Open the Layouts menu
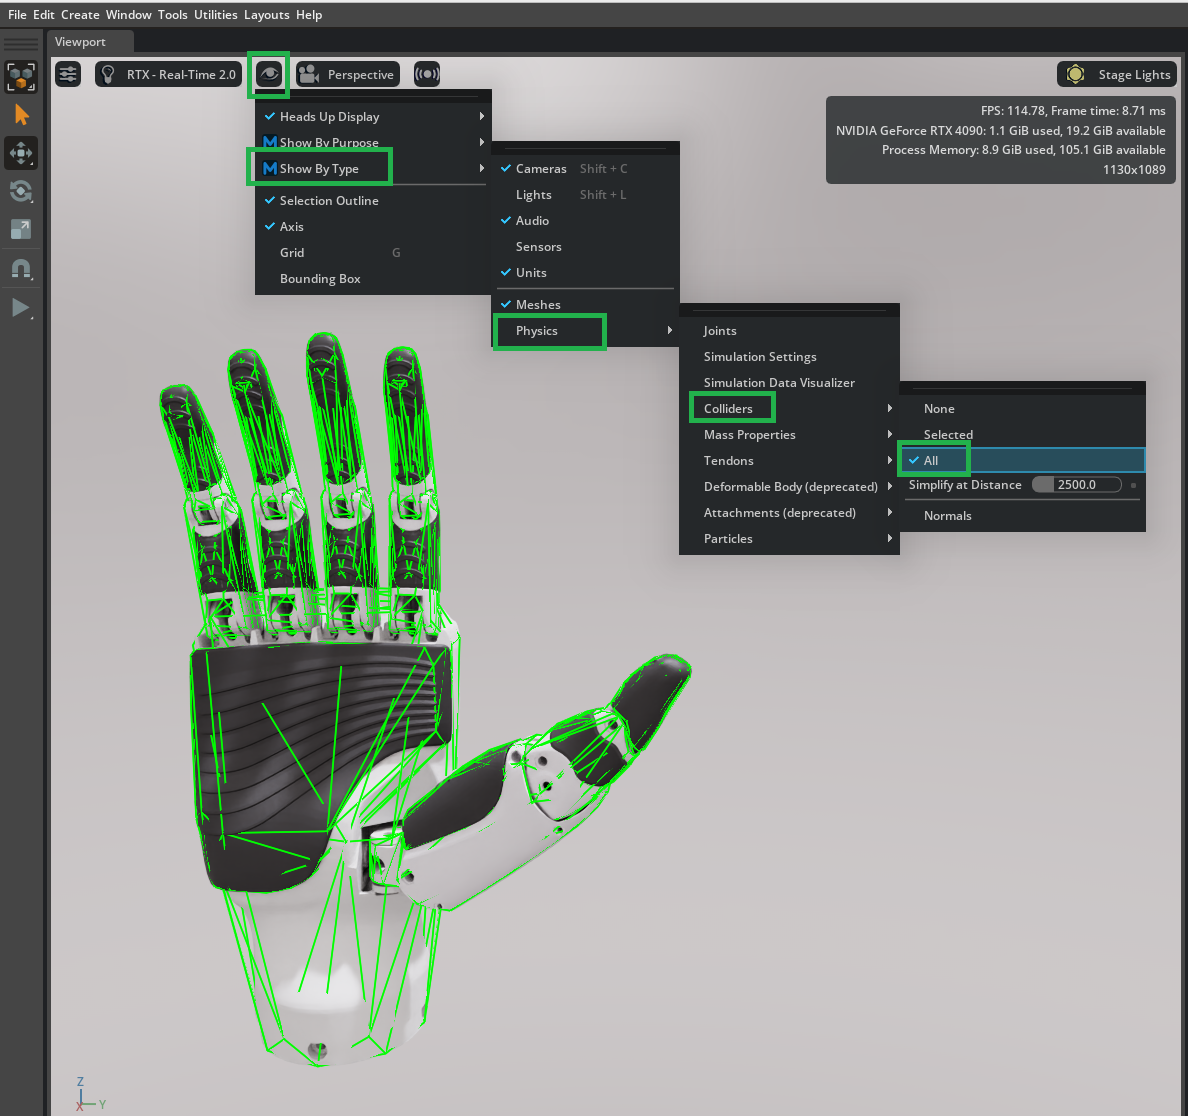 [x=266, y=15]
